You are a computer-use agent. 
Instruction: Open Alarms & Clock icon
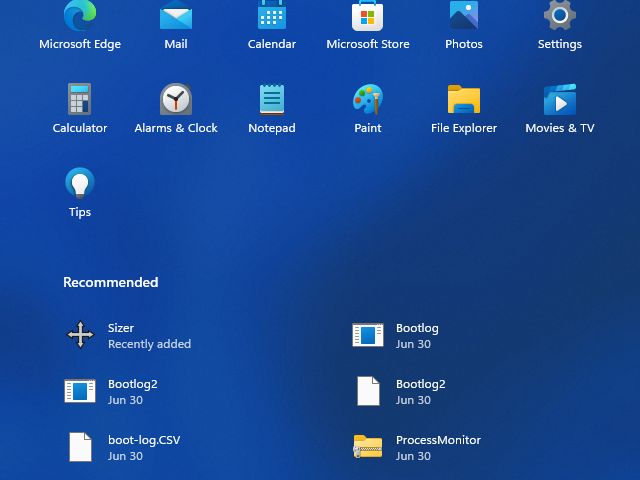(x=176, y=99)
